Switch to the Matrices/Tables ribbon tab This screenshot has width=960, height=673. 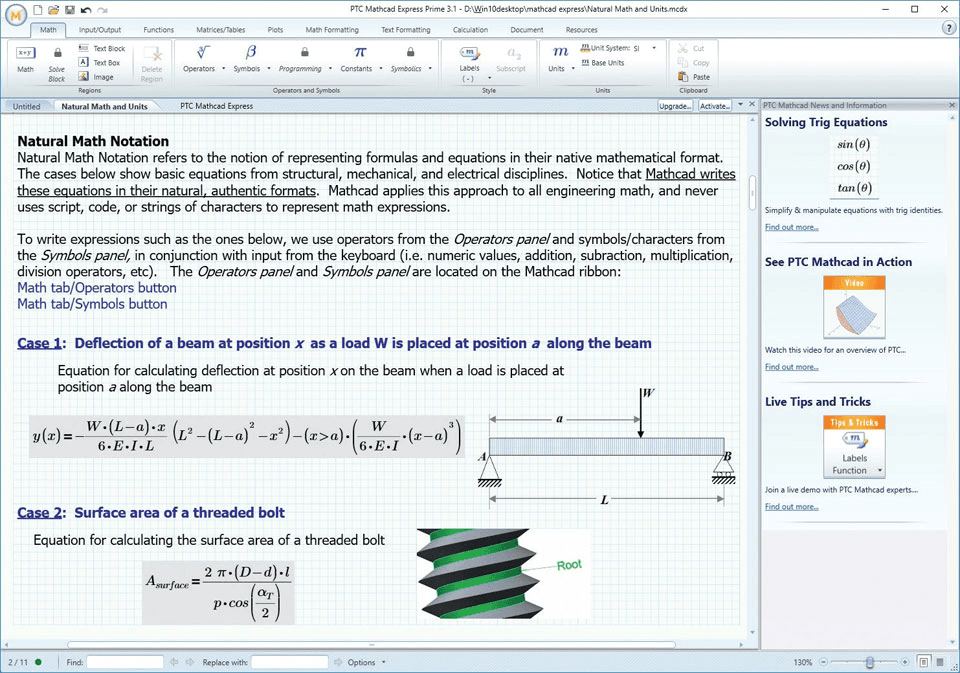pos(220,29)
